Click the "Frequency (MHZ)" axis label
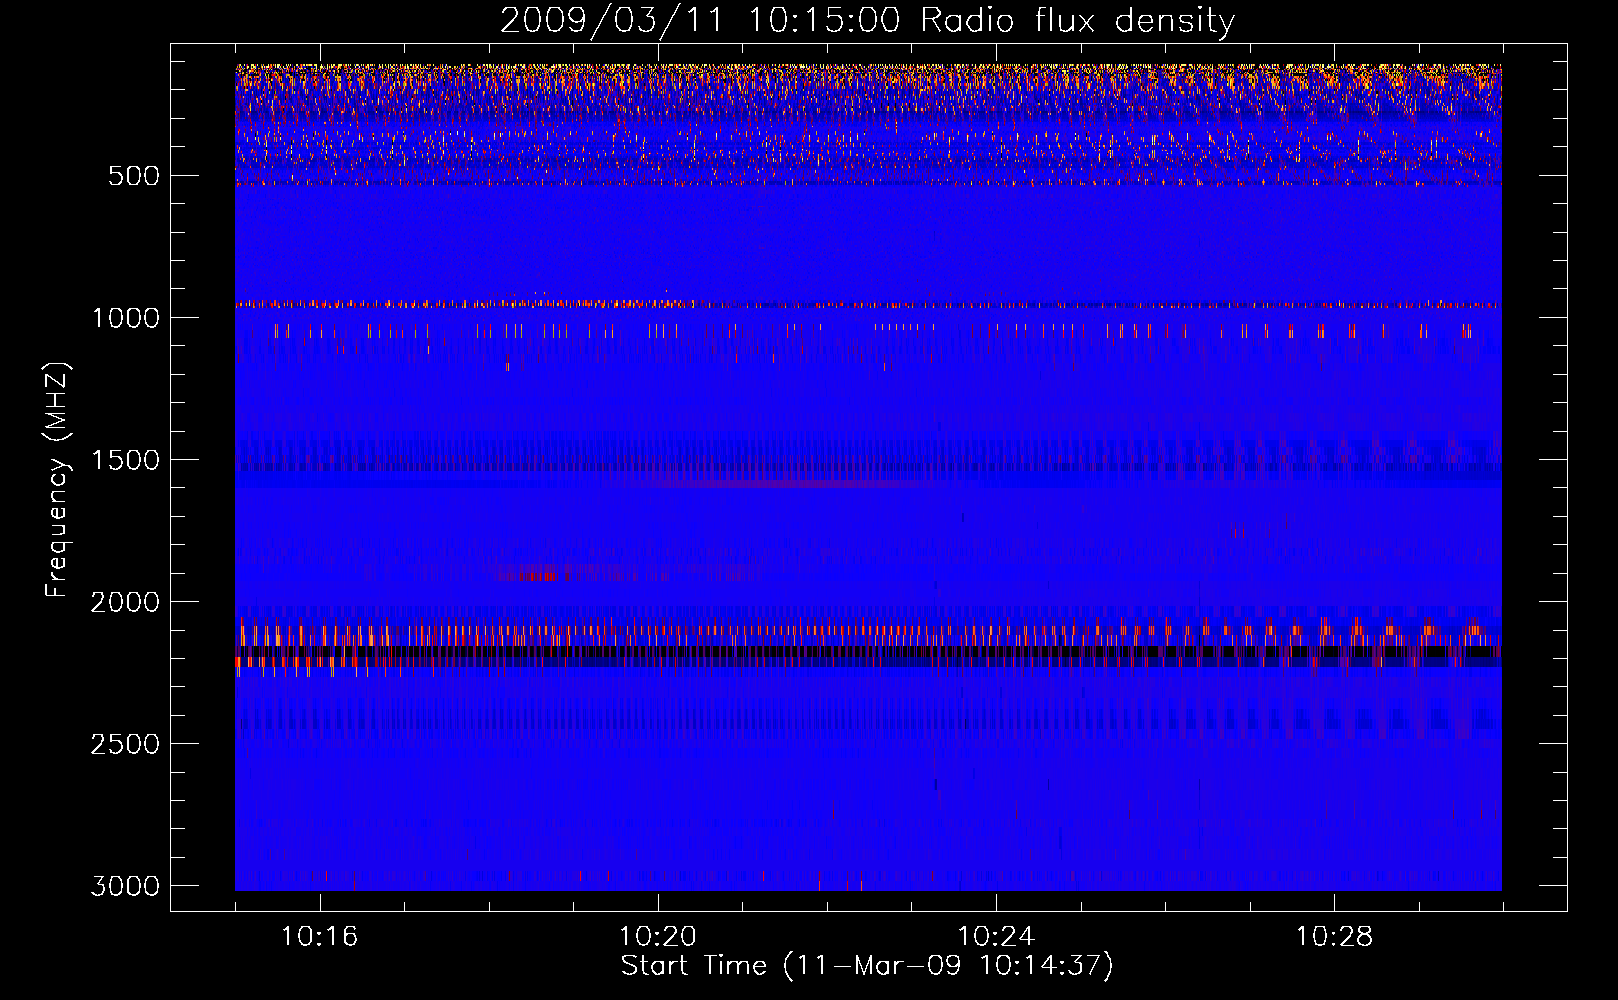Viewport: 1618px width, 1000px height. [x=57, y=480]
